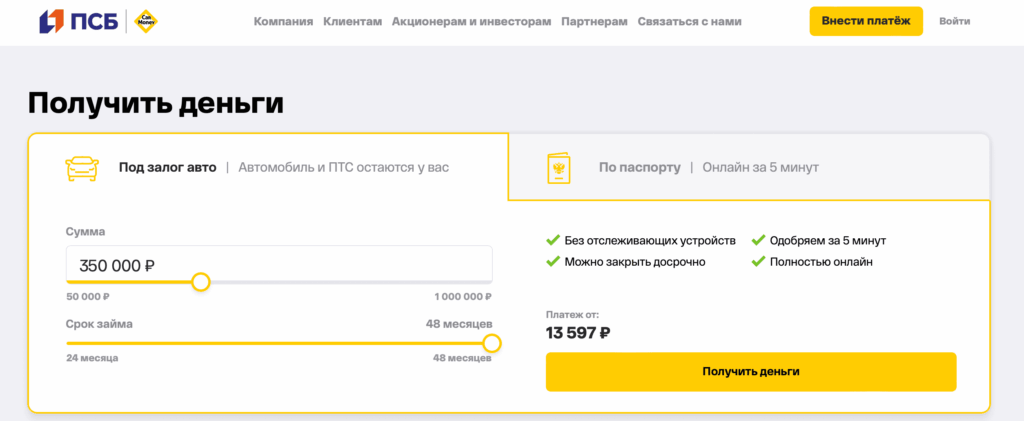Click the Сумма slider handle

200,282
